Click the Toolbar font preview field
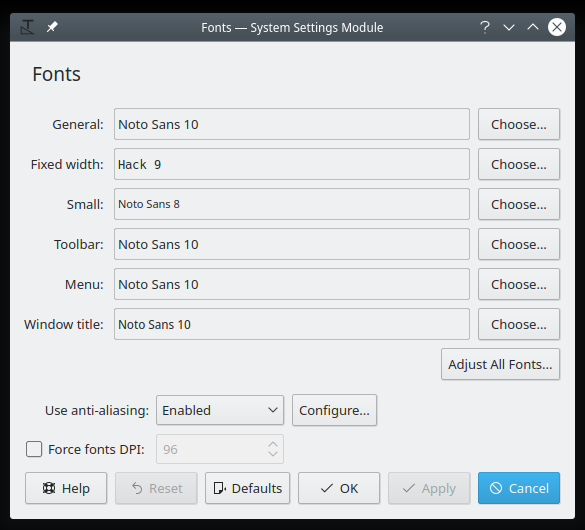Image resolution: width=585 pixels, height=530 pixels. (292, 244)
